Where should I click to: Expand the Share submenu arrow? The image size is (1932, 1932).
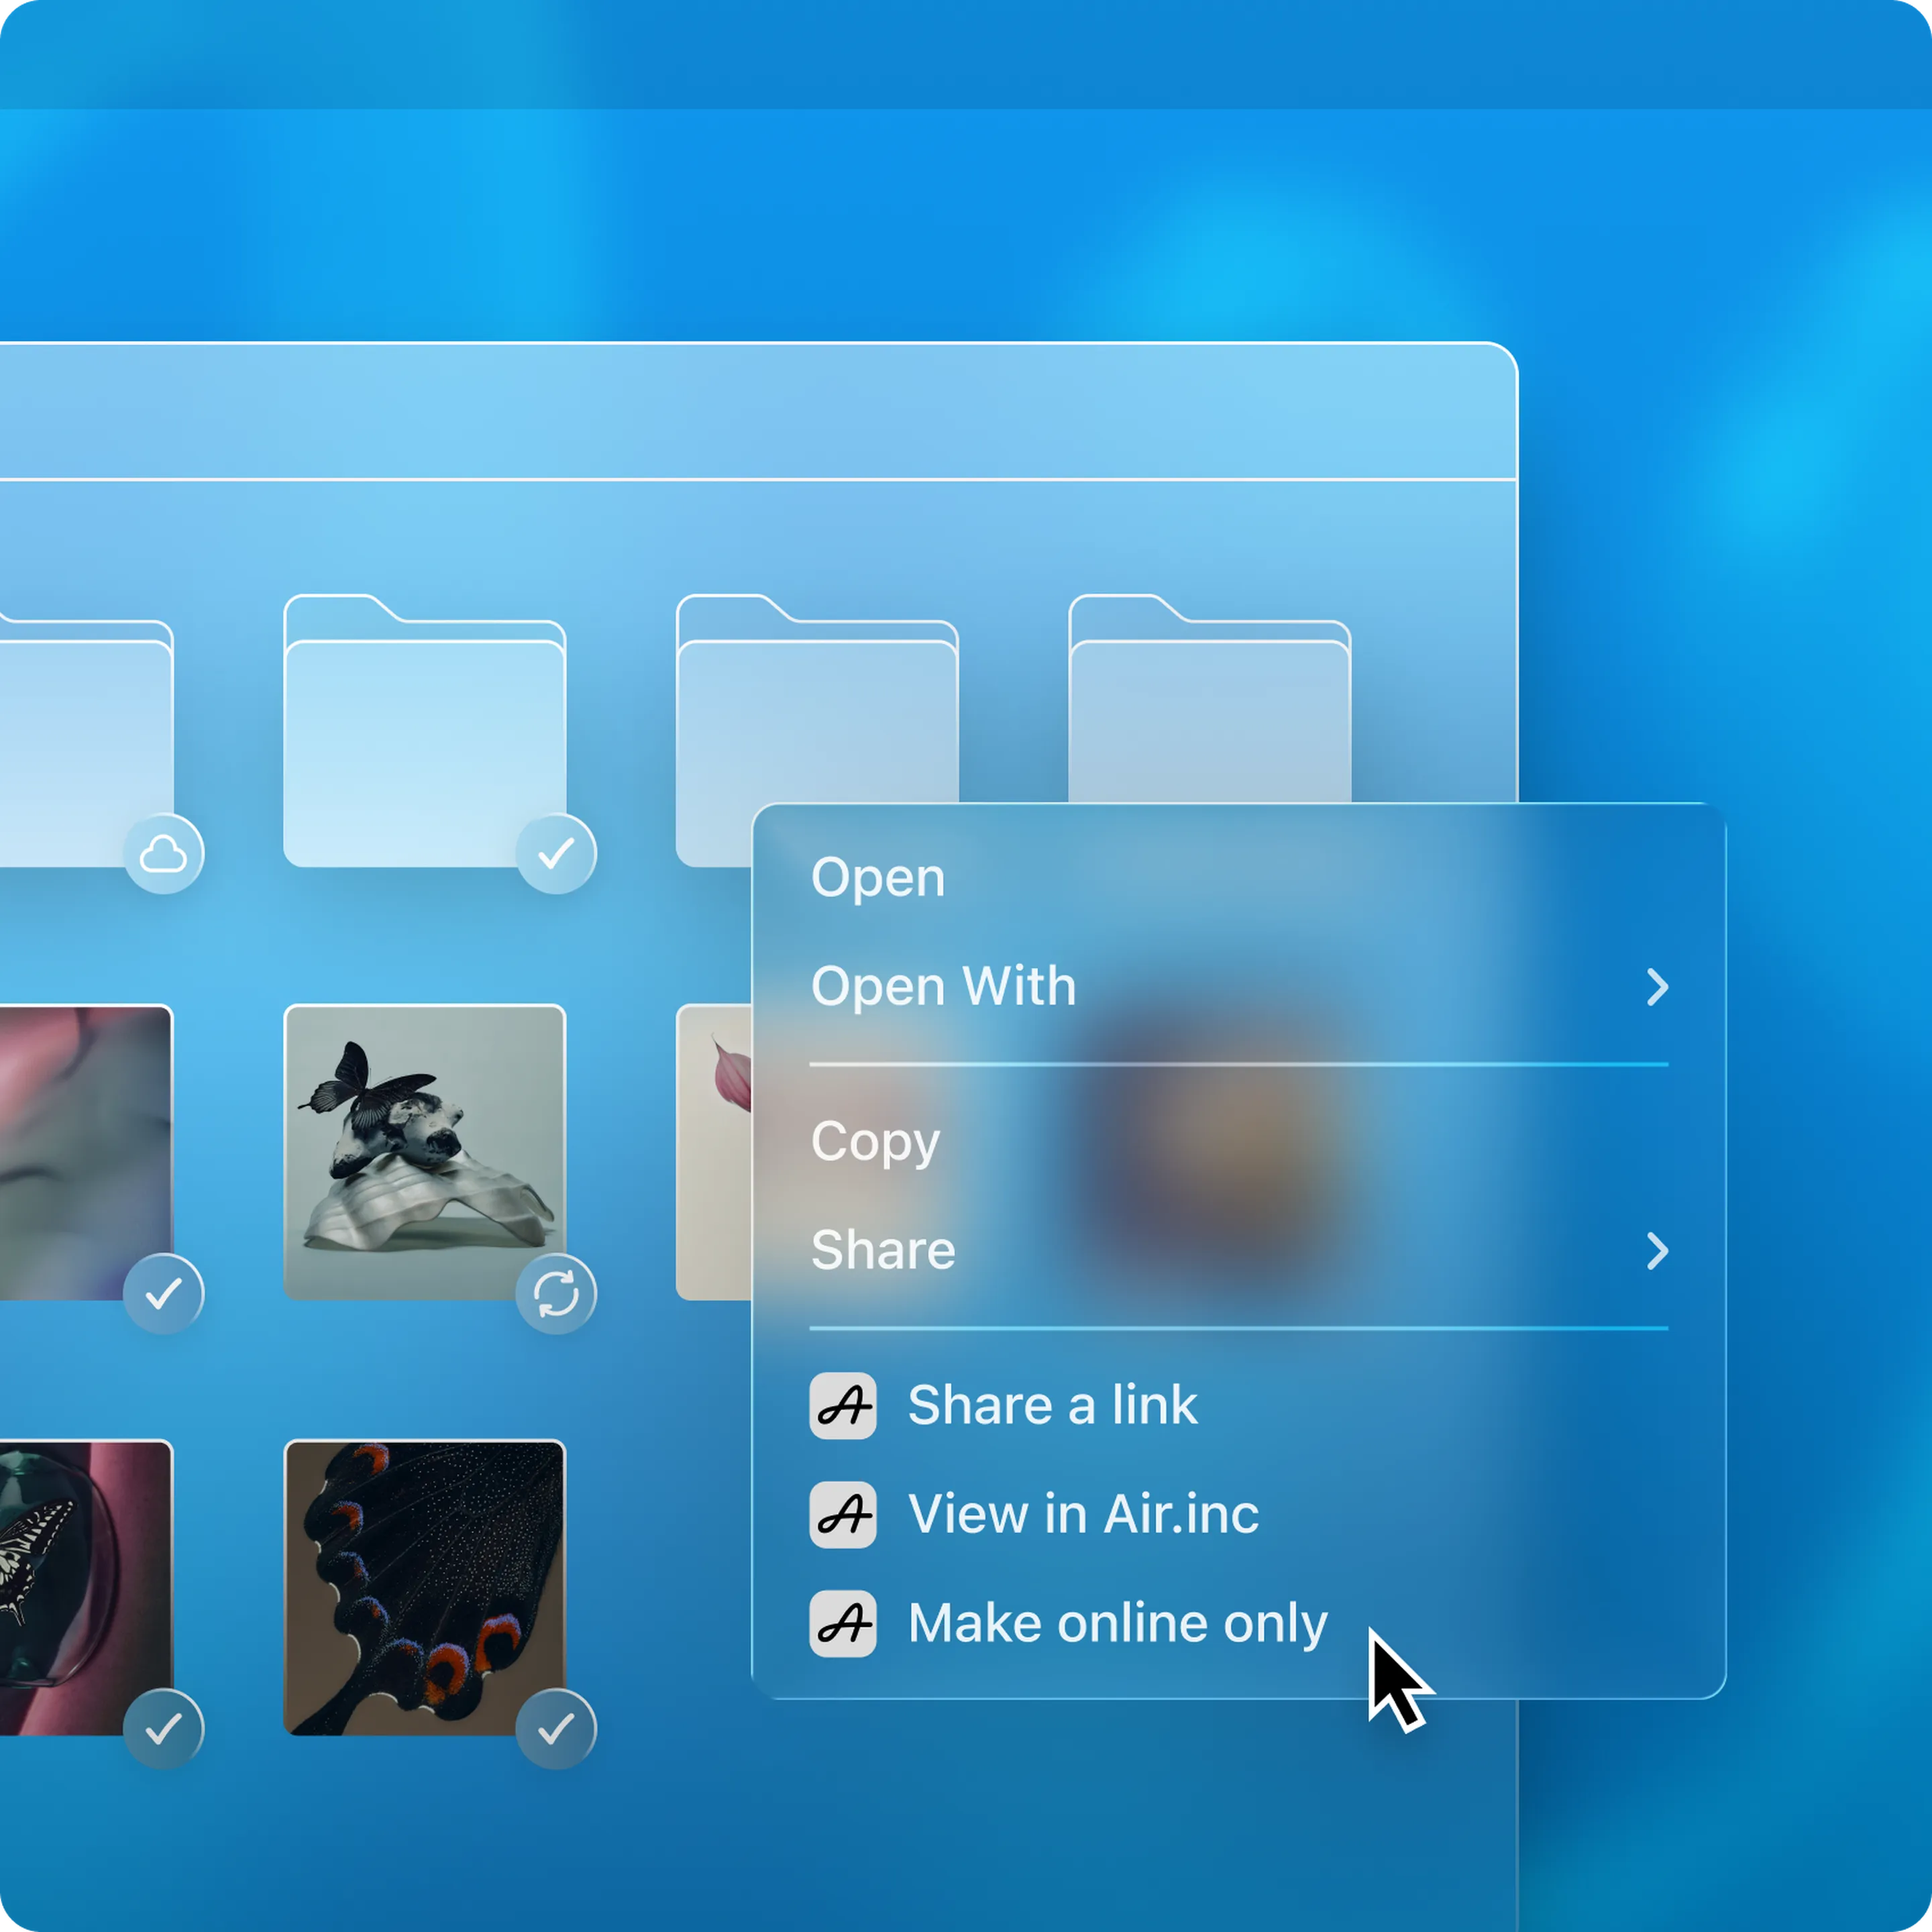(1657, 1251)
